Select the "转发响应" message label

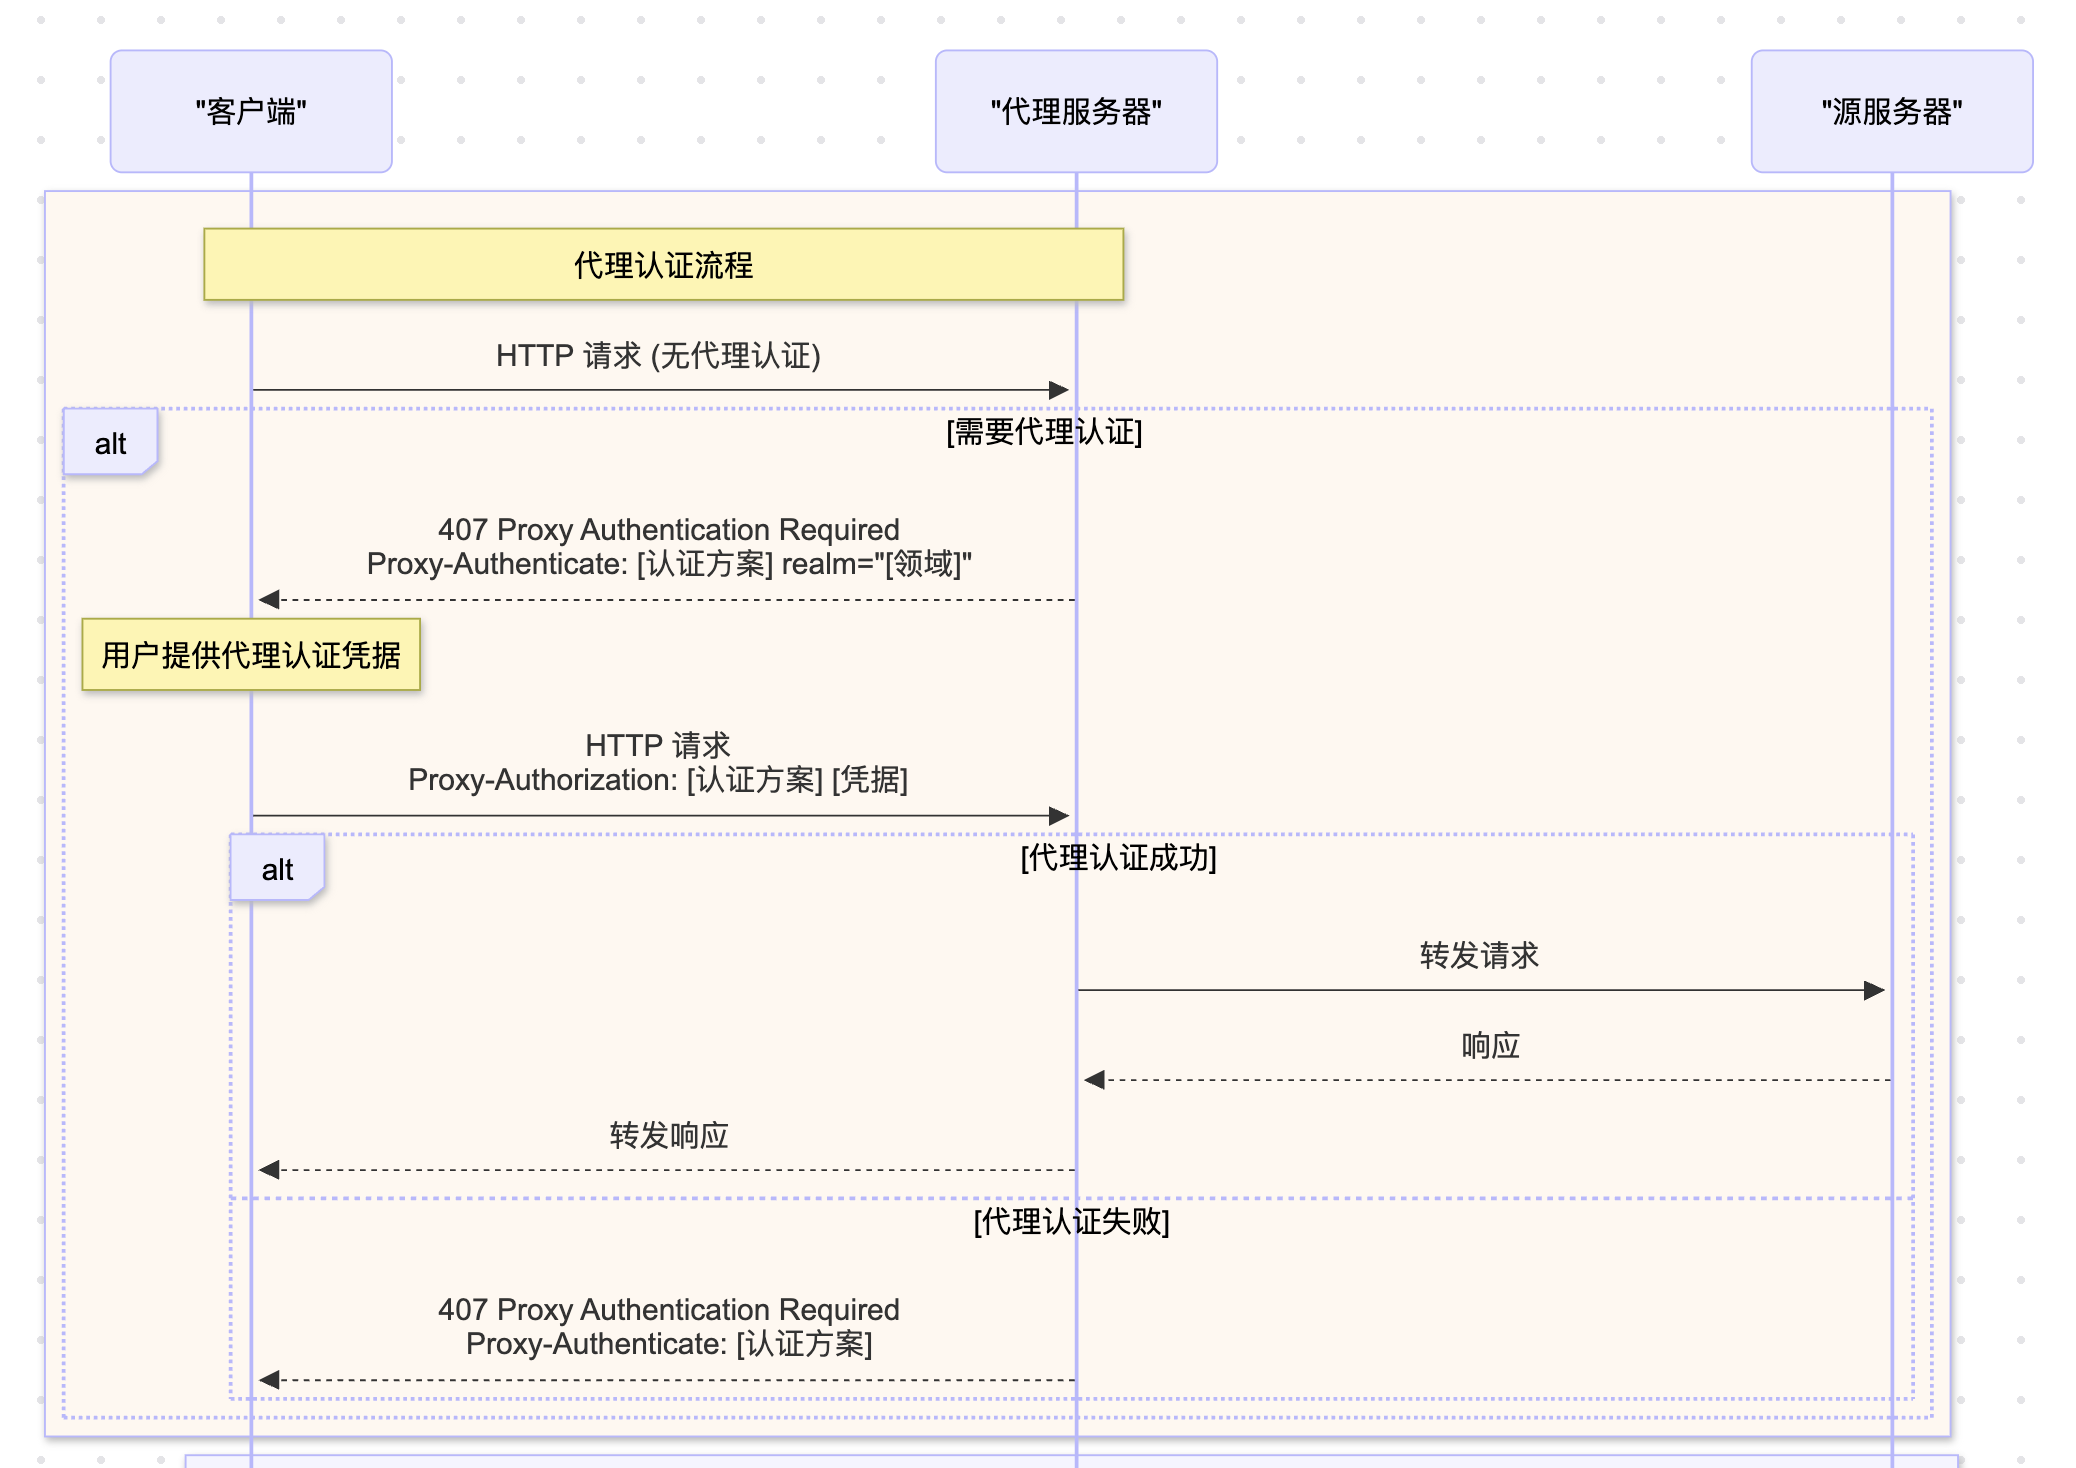[668, 1136]
